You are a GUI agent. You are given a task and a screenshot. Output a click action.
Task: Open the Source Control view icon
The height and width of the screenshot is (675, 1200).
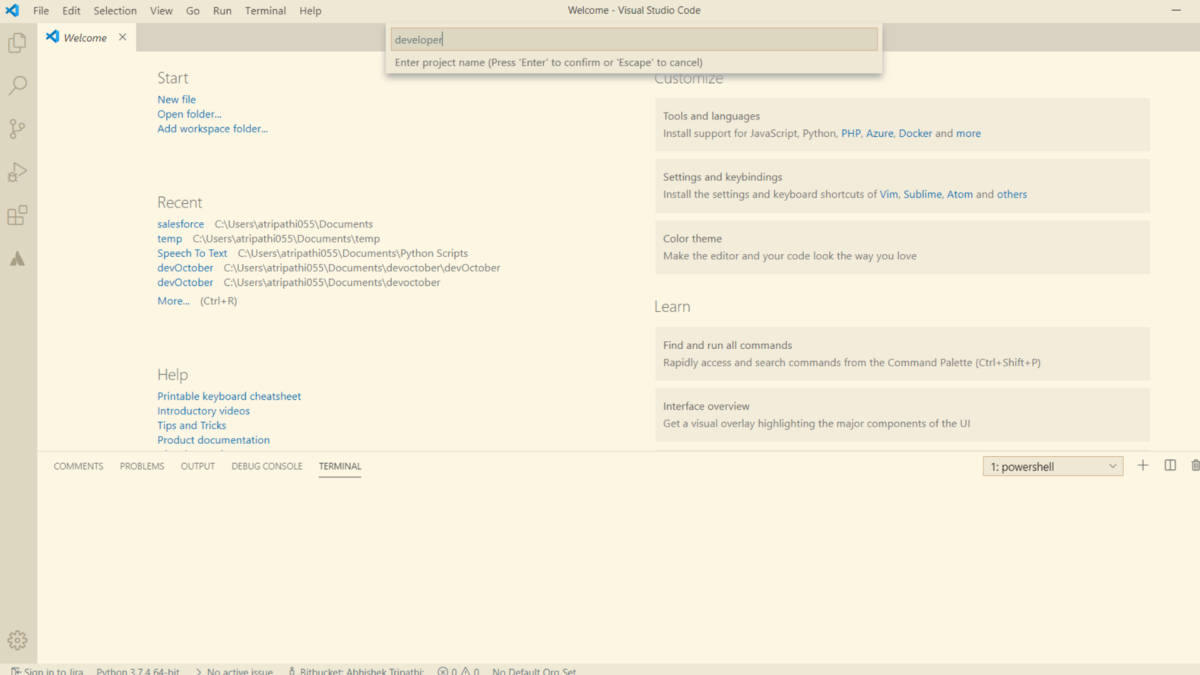tap(17, 129)
